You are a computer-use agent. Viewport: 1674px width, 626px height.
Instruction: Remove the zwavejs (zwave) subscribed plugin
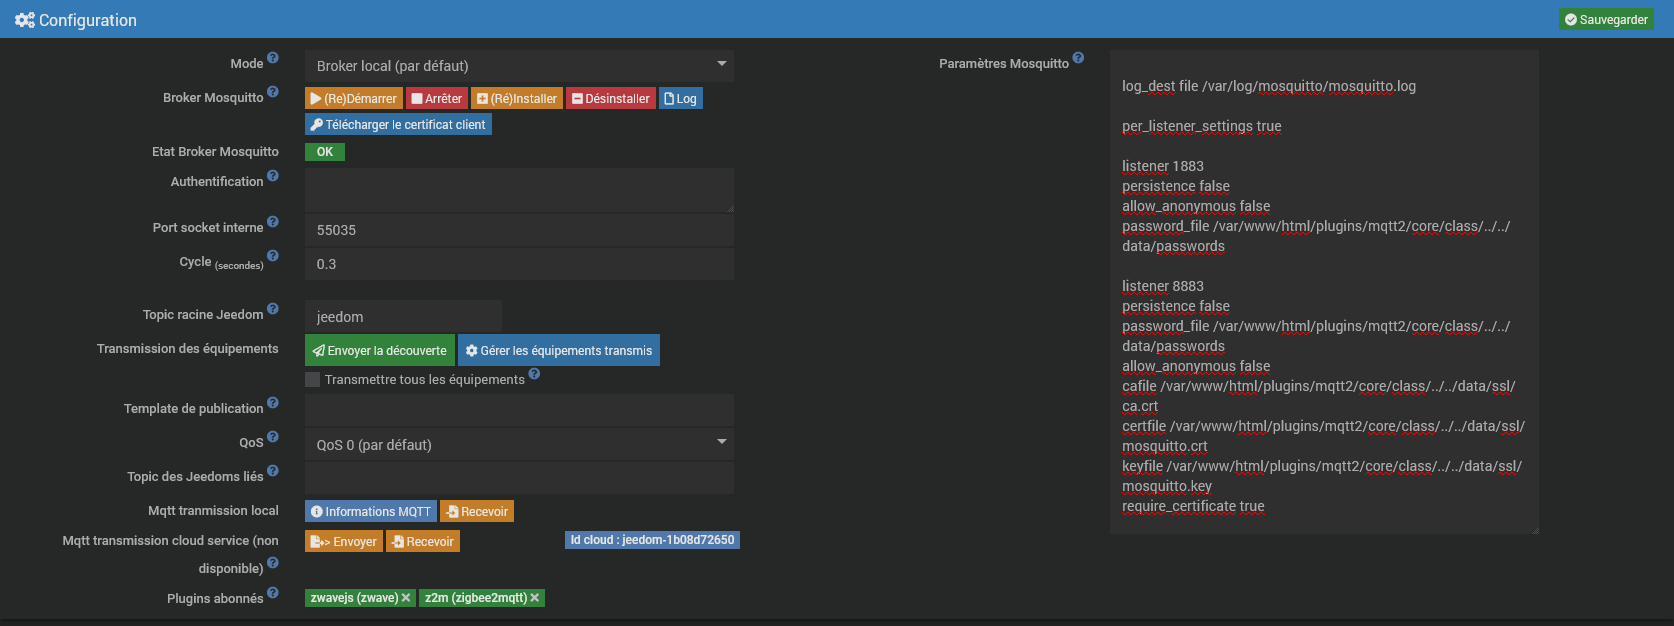click(406, 598)
